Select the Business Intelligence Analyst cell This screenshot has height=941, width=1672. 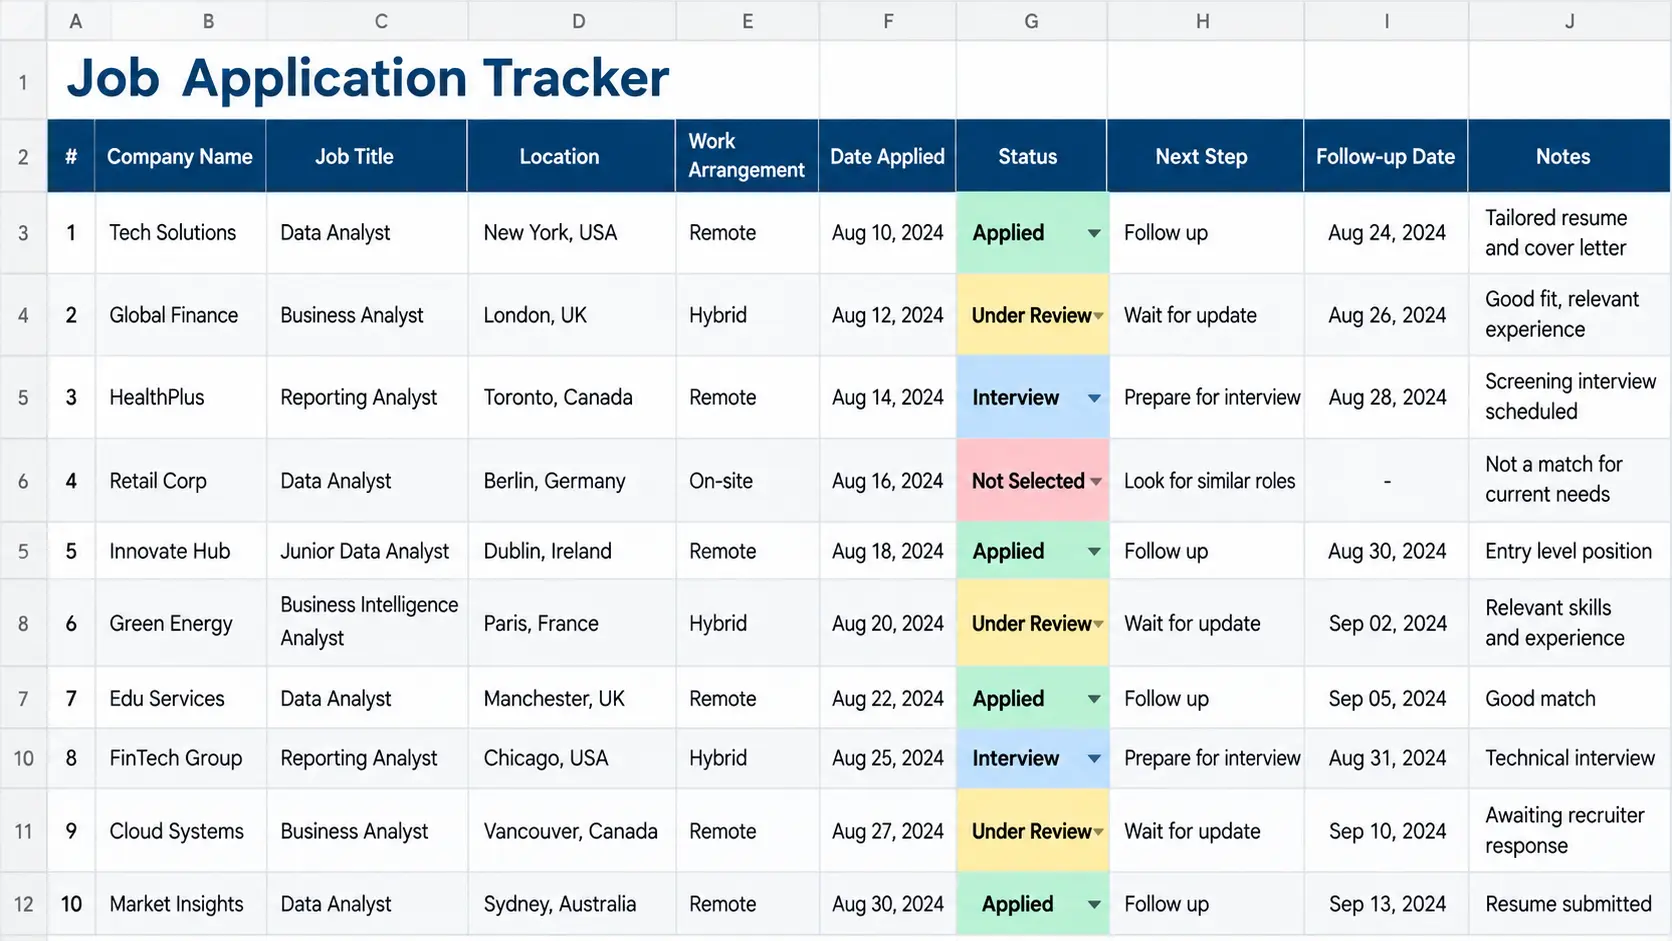(367, 623)
